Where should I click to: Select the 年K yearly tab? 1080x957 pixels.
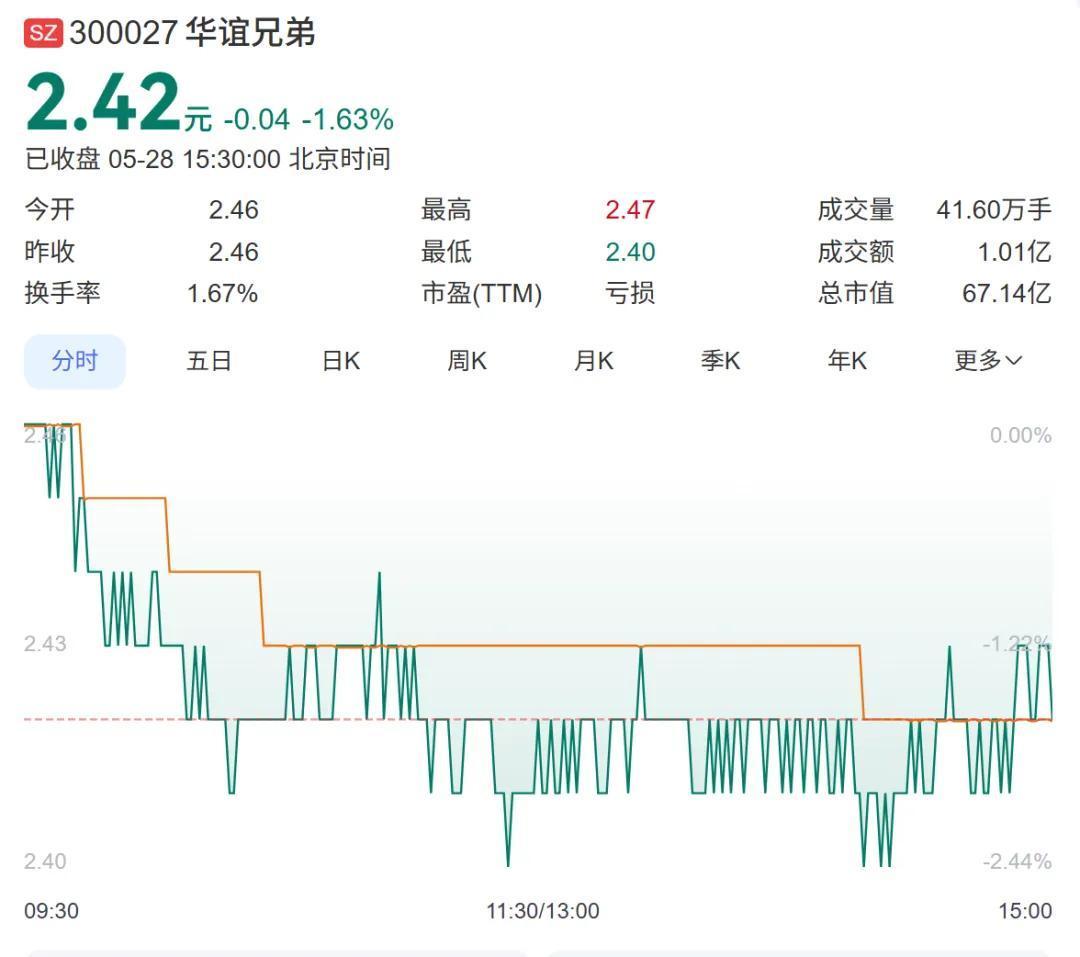(847, 361)
